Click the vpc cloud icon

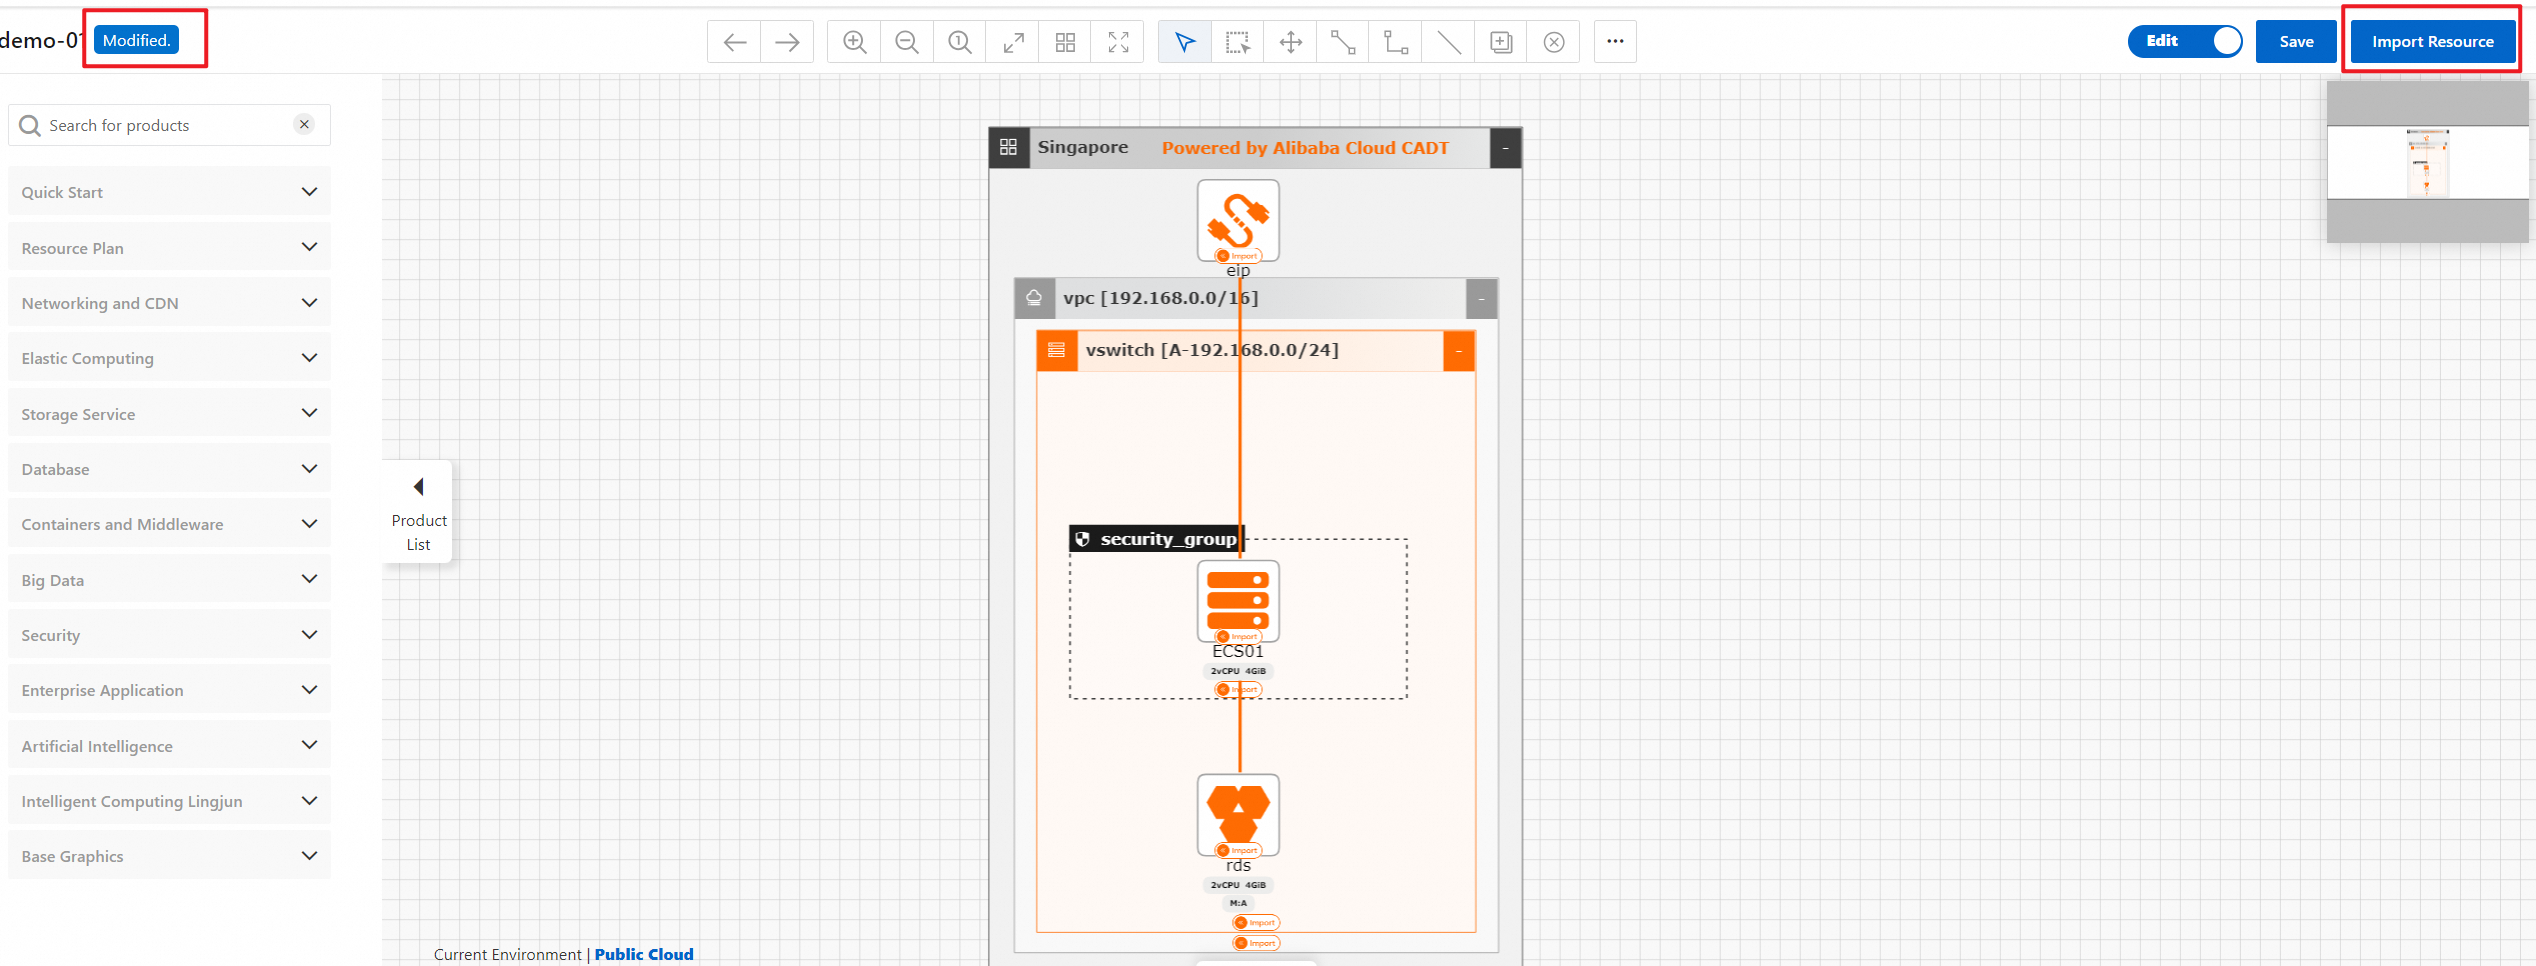(1034, 298)
